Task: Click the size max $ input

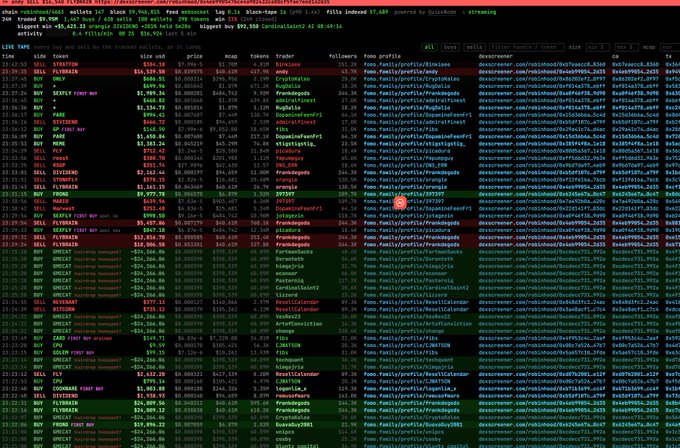Action: point(626,47)
